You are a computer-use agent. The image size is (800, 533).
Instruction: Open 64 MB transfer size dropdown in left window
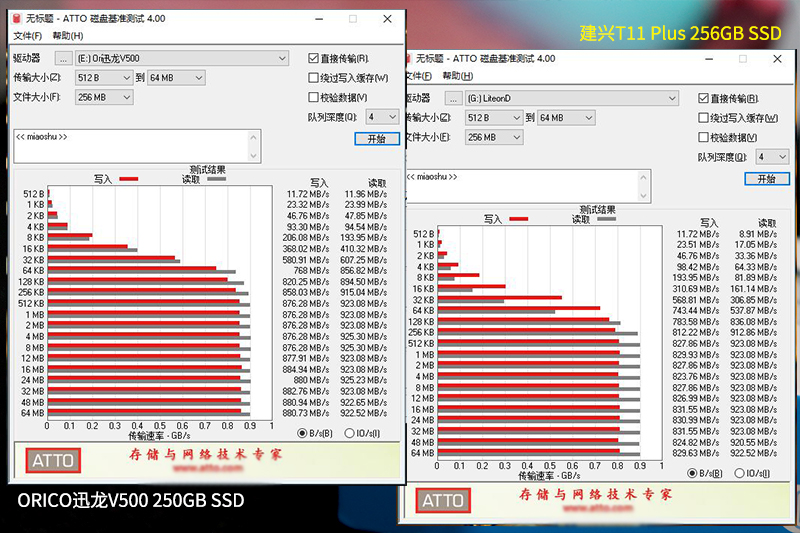(198, 78)
